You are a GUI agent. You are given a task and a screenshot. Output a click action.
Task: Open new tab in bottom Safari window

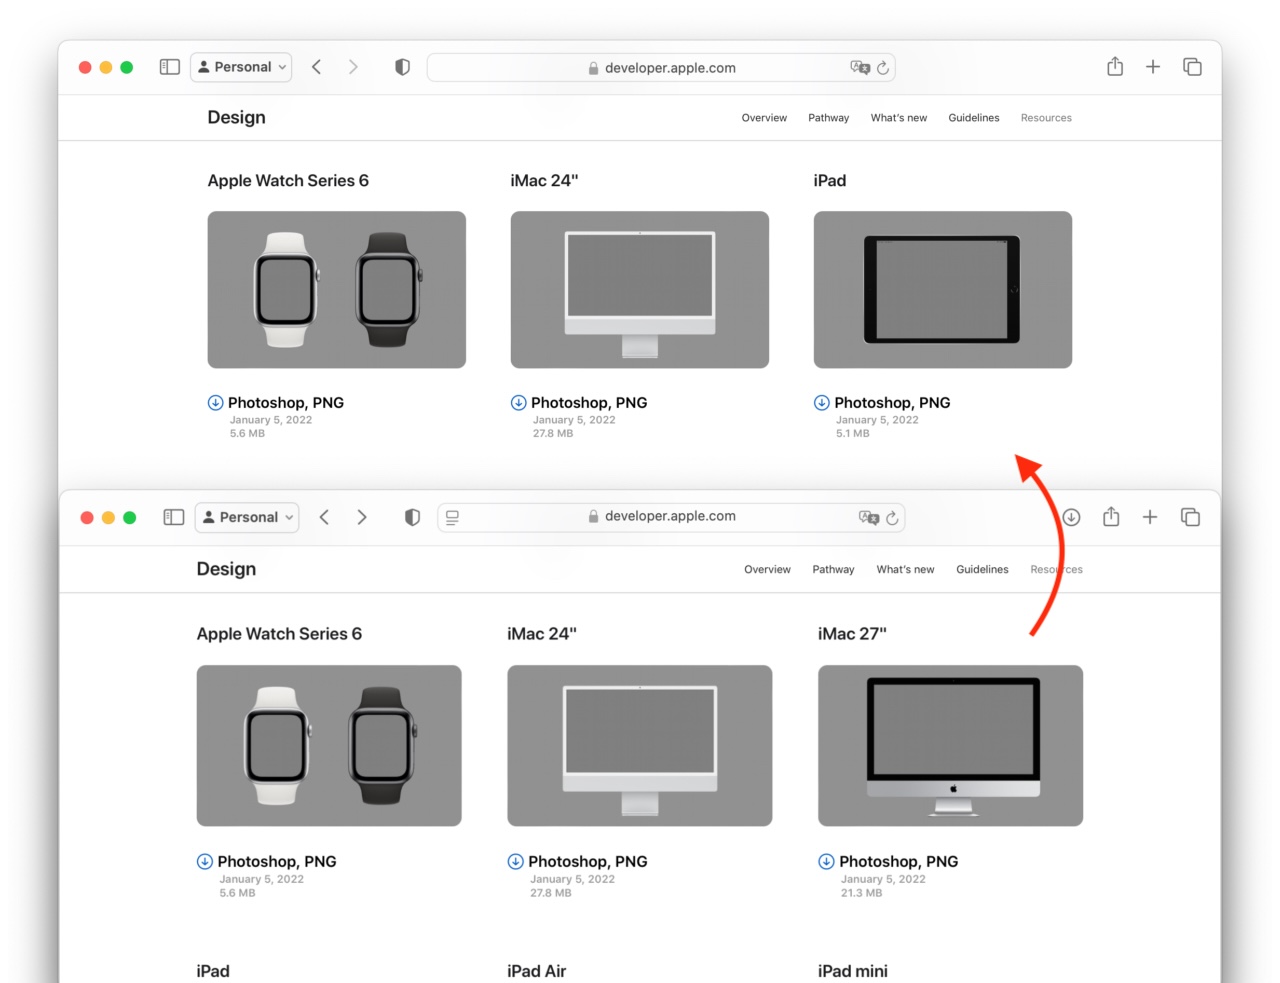tap(1150, 517)
